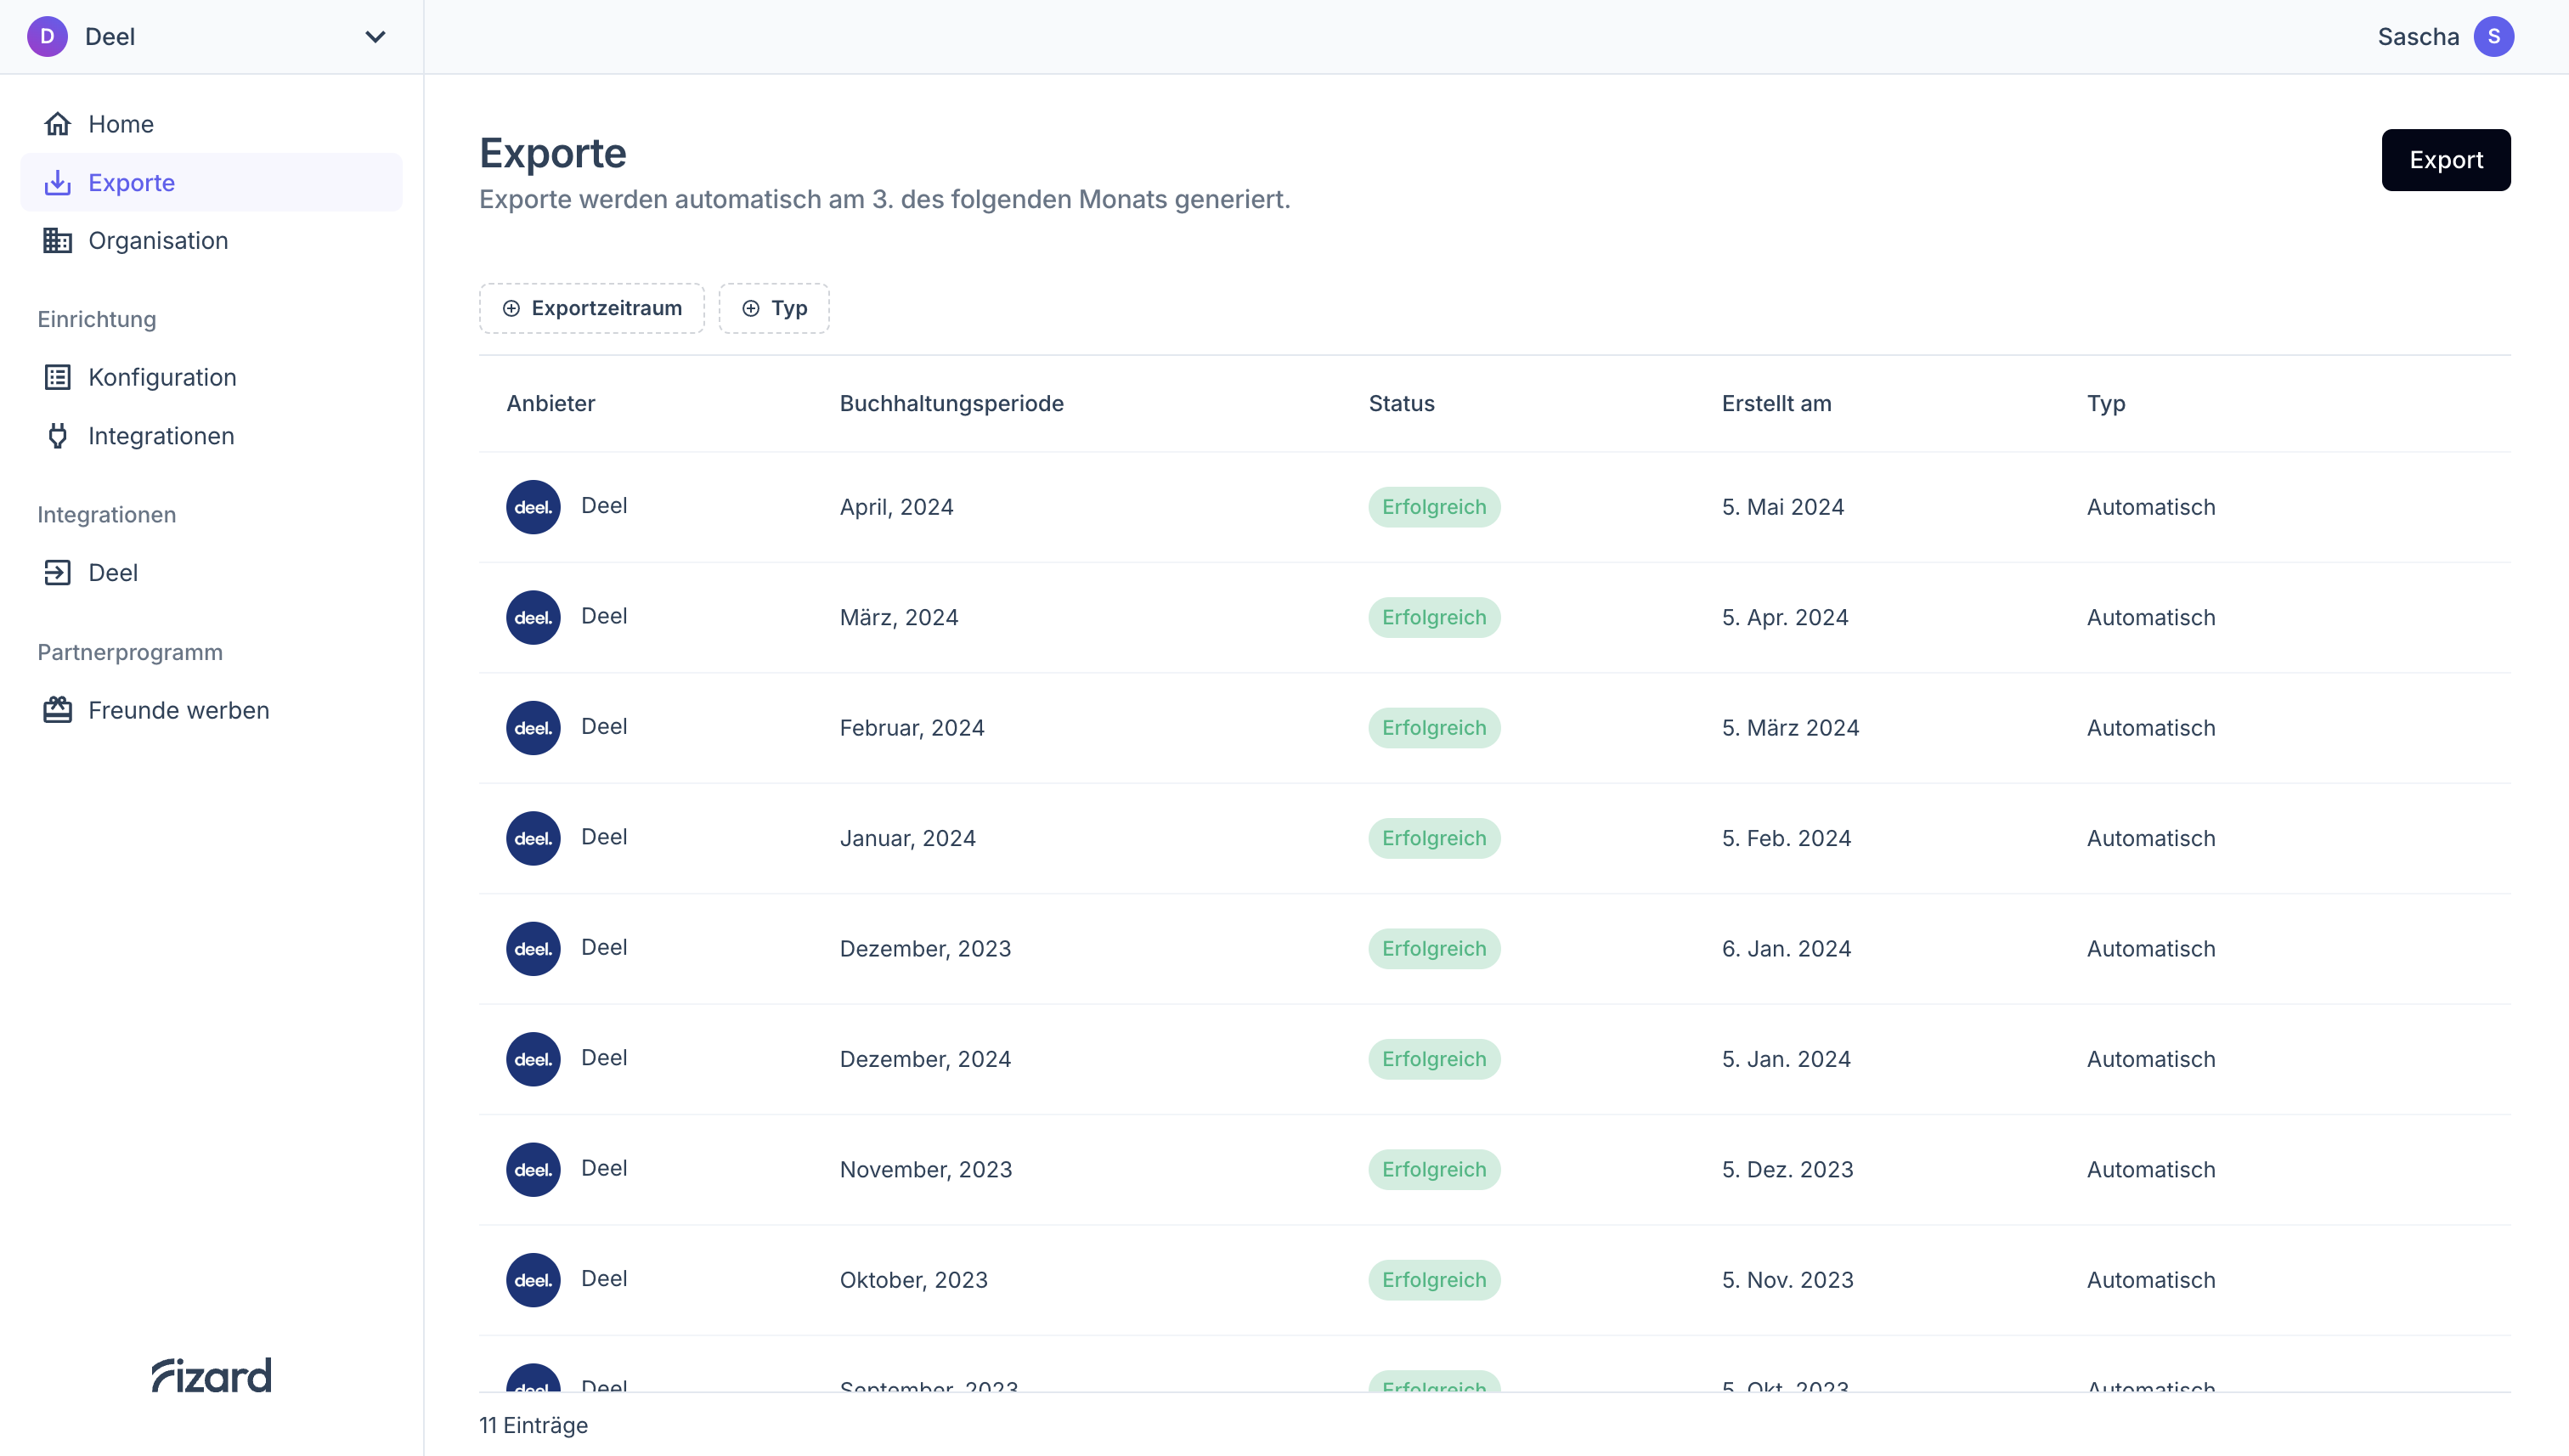Image resolution: width=2569 pixels, height=1456 pixels.
Task: Click the März, 2024 period cell
Action: 898,617
